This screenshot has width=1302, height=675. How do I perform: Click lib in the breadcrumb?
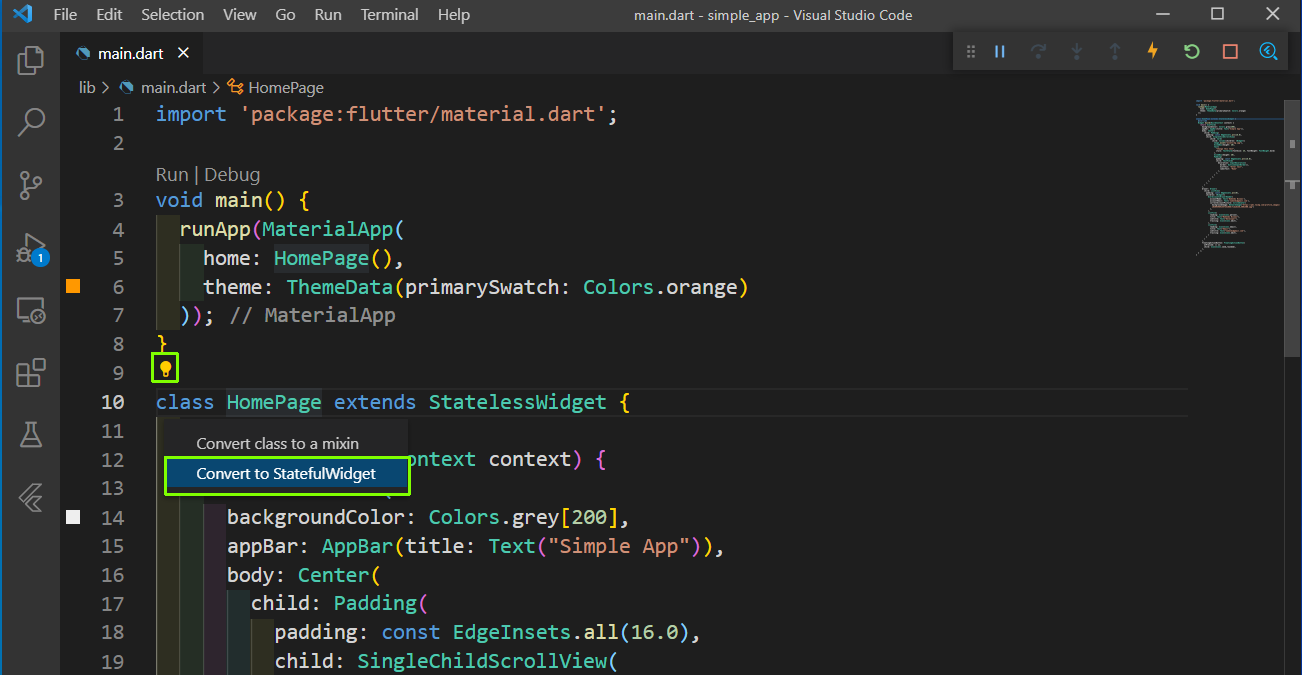(x=87, y=88)
